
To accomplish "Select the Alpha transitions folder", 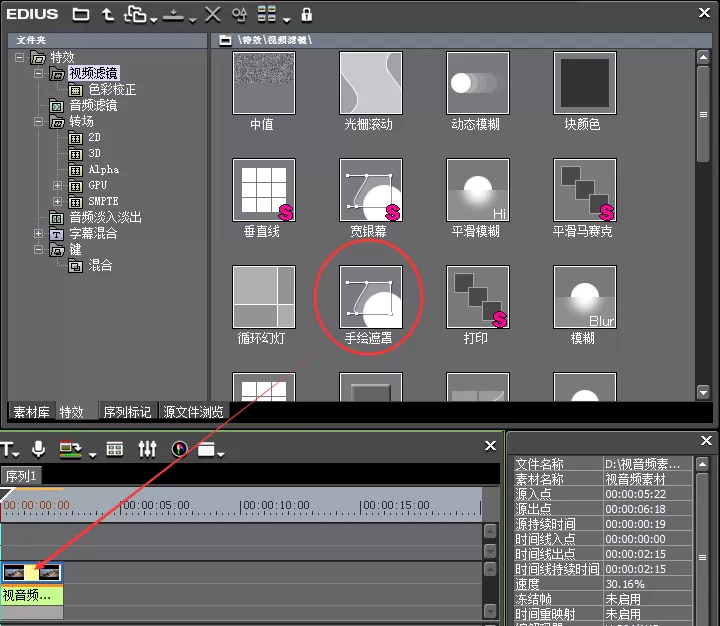I will 103,169.
